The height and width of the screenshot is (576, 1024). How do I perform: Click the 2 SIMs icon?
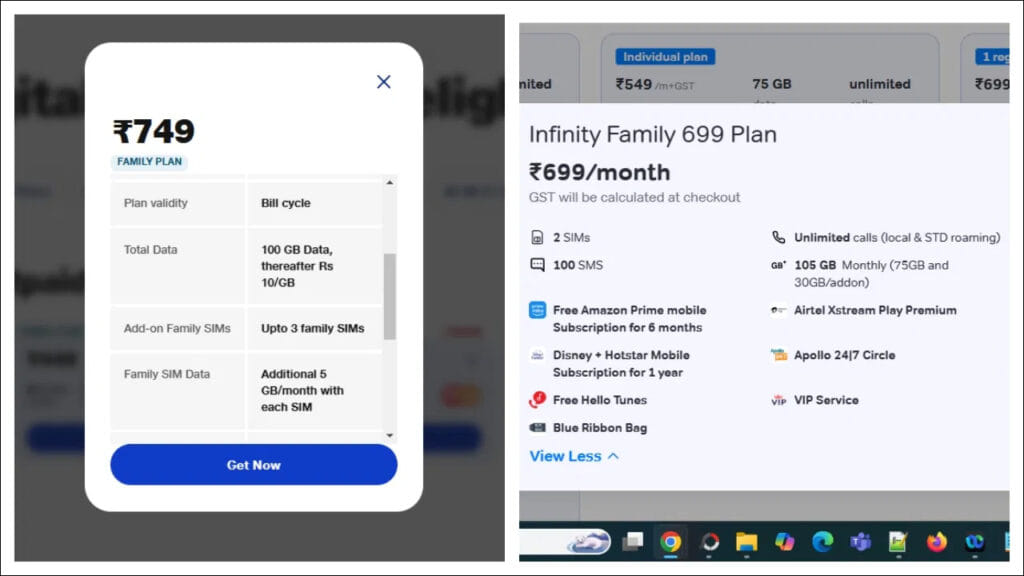pos(538,237)
